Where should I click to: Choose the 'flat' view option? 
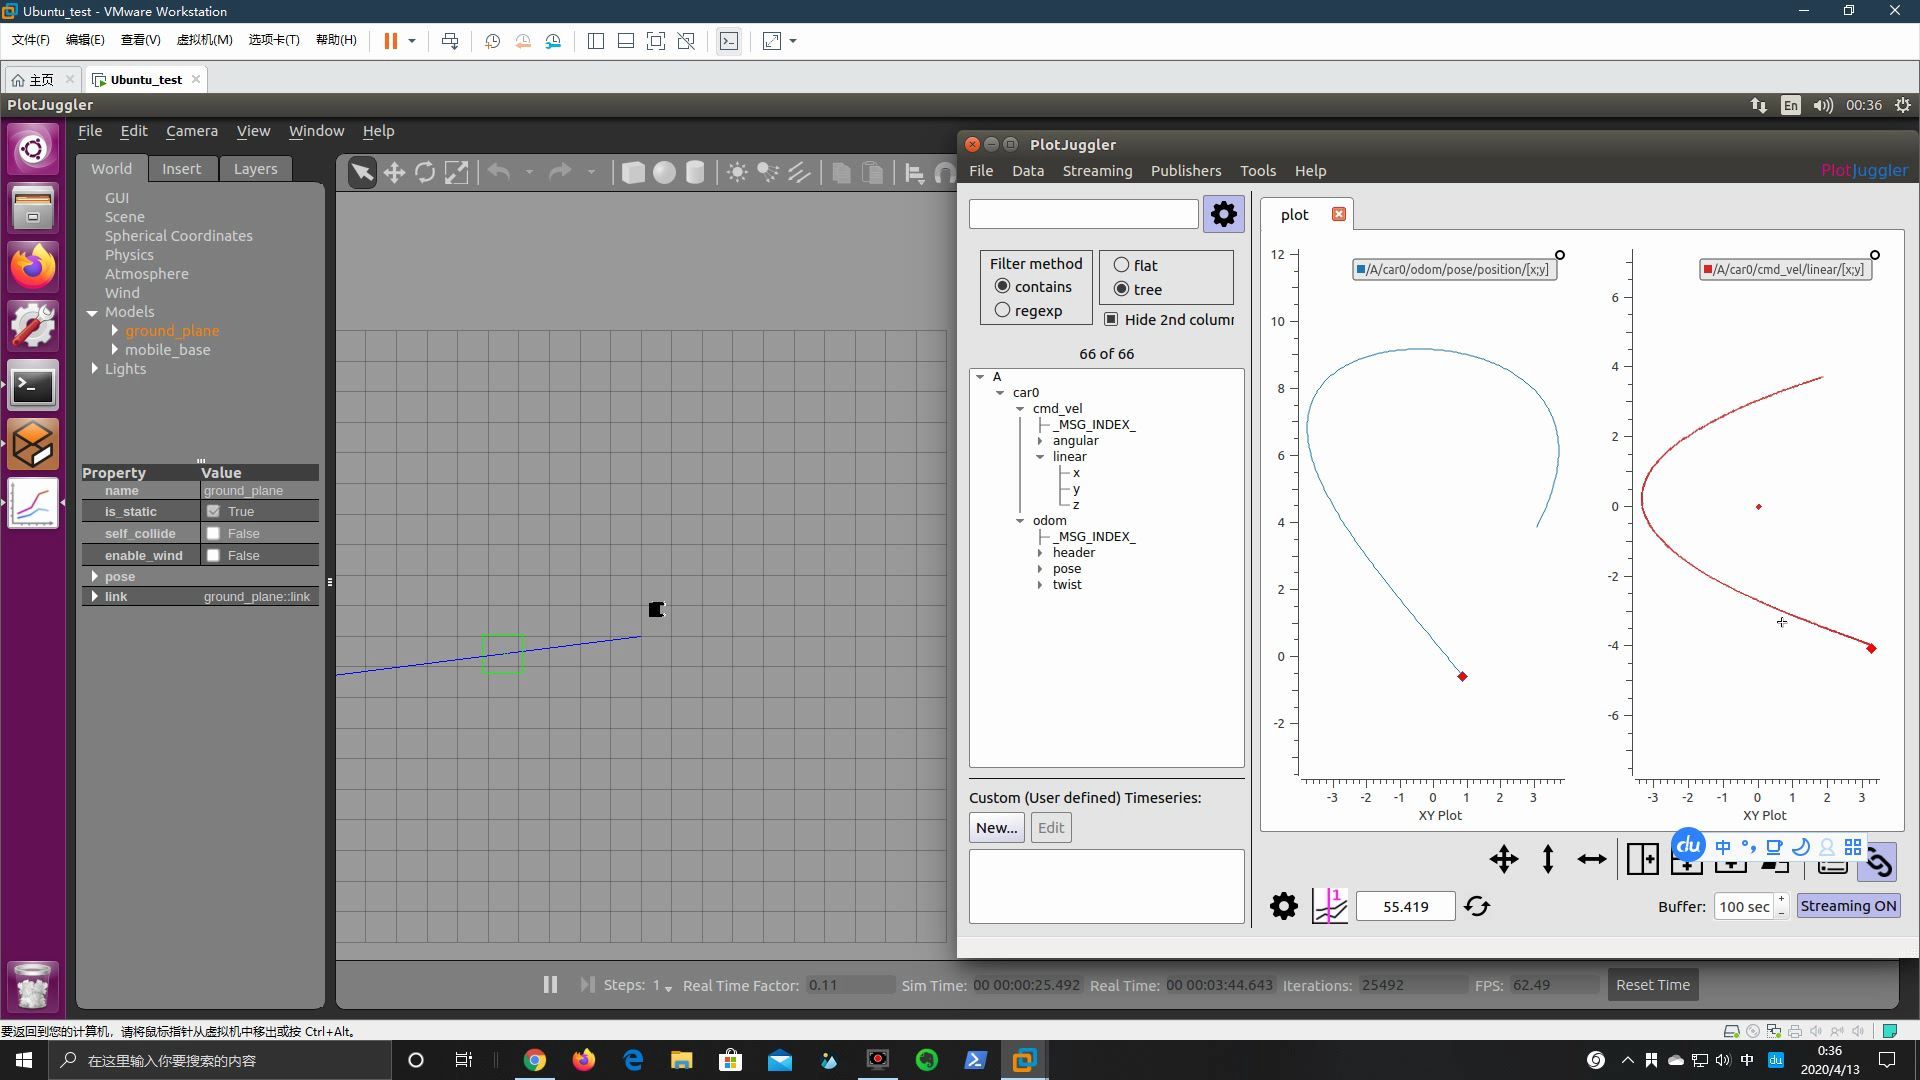point(1121,265)
